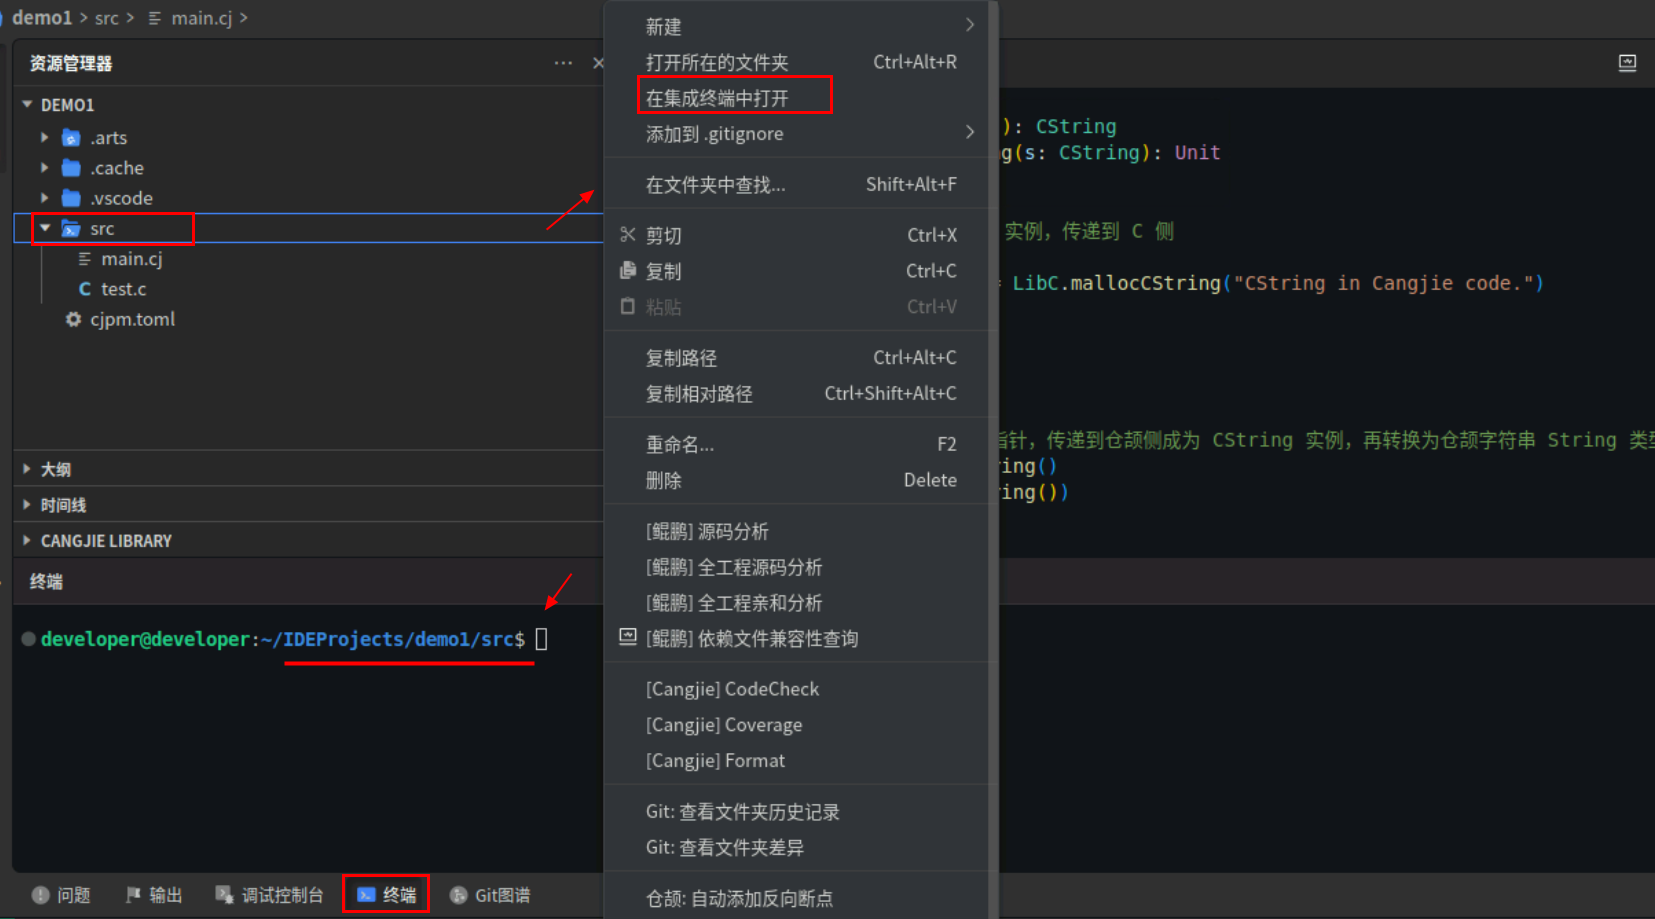Open the 新建 submenu arrow
Image resolution: width=1655 pixels, height=919 pixels.
(969, 25)
